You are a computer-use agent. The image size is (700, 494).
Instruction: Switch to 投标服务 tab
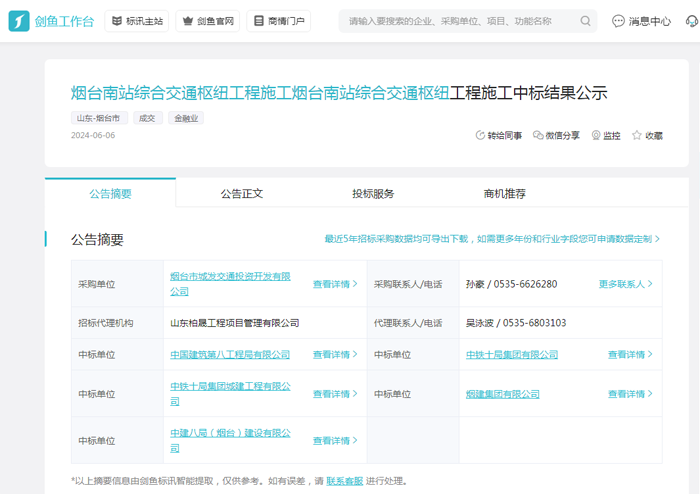click(x=373, y=194)
